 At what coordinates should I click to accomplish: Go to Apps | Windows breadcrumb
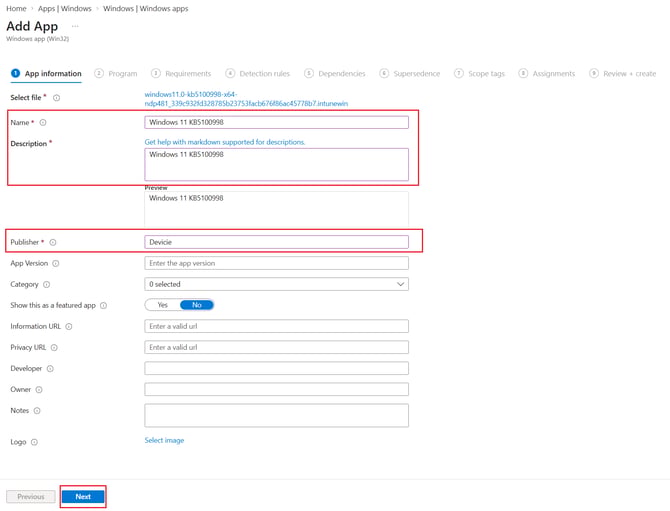65,9
